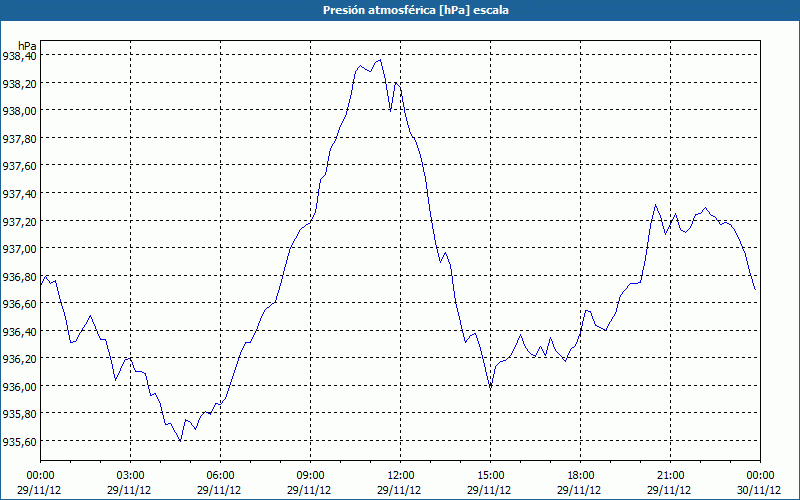
Task: Click the hPa unit label above the axis
Action: [x=28, y=46]
